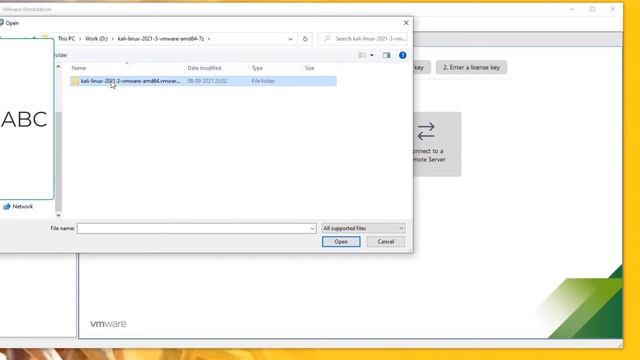Viewport: 640px width, 360px height.
Task: Expand the address bar previous locations dropdown
Action: (290, 39)
